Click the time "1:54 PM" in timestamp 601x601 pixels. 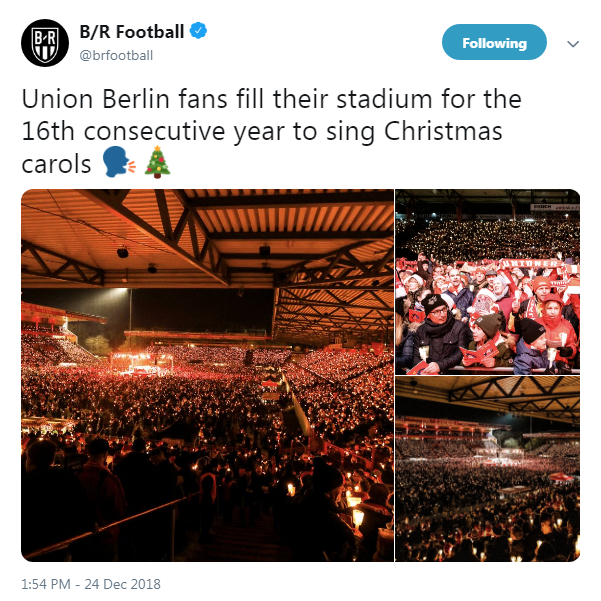point(46,584)
